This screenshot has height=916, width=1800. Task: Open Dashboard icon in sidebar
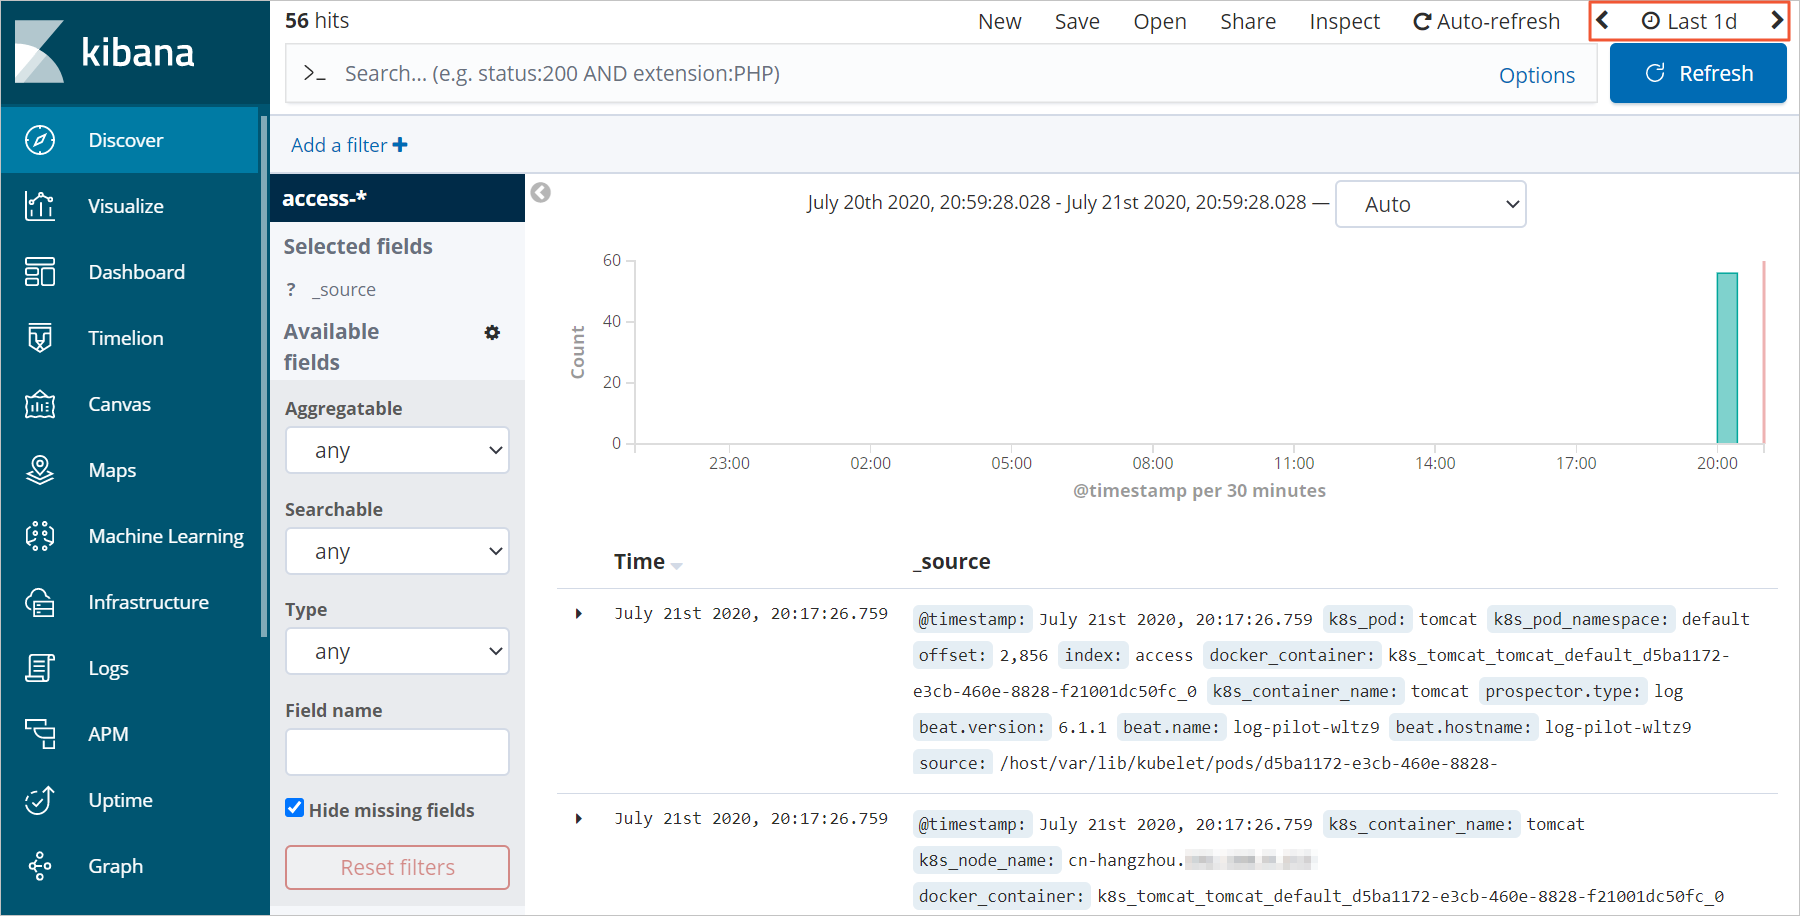click(x=40, y=272)
